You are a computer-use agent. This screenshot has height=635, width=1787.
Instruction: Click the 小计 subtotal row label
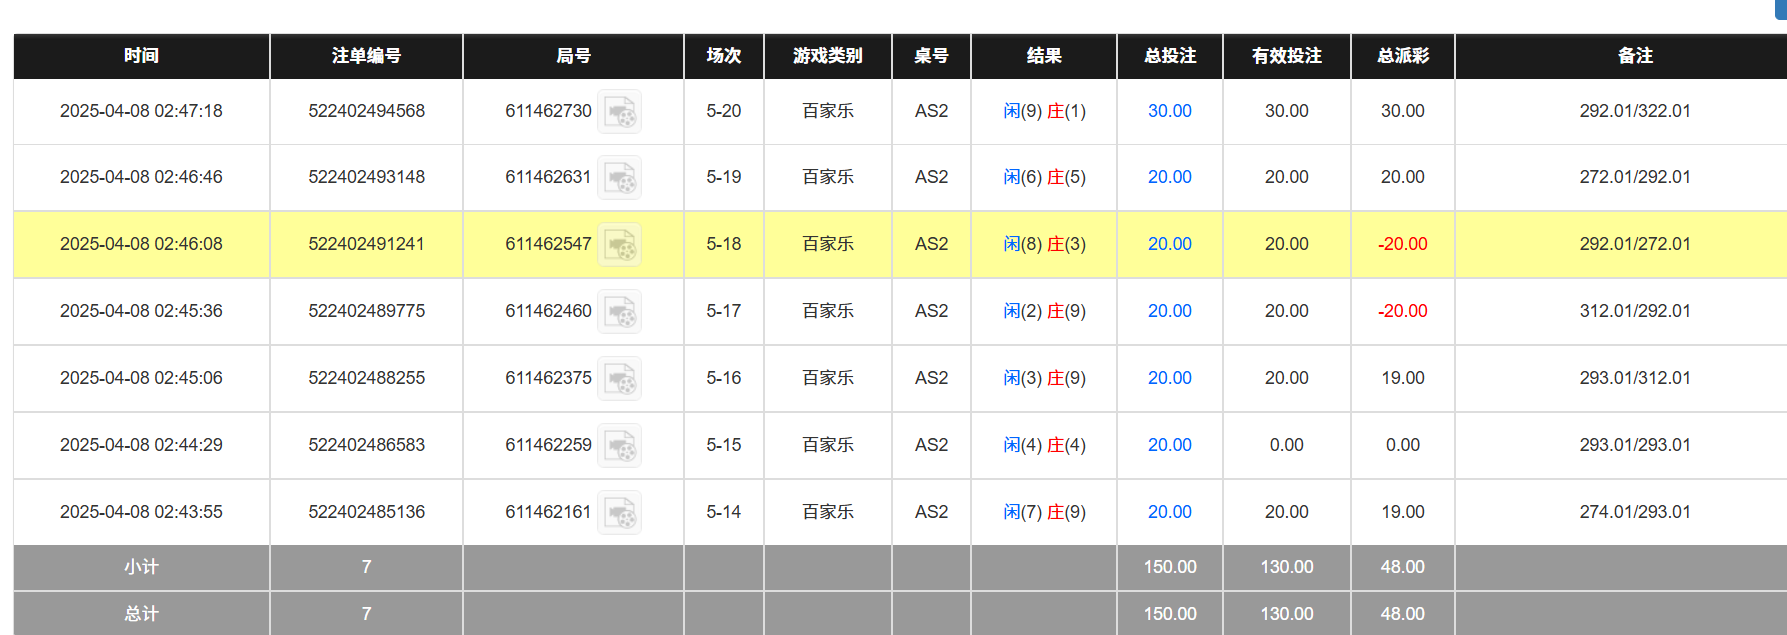[141, 567]
